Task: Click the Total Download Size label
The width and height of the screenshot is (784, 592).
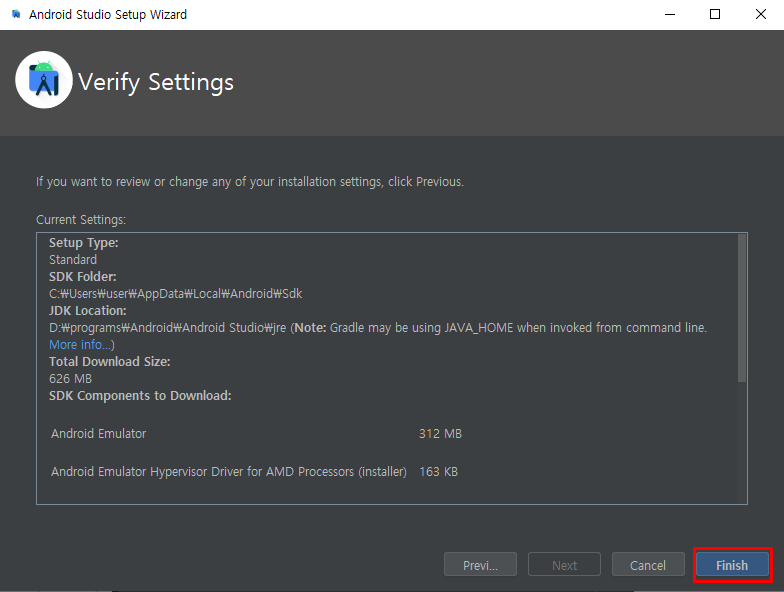Action: click(x=110, y=362)
